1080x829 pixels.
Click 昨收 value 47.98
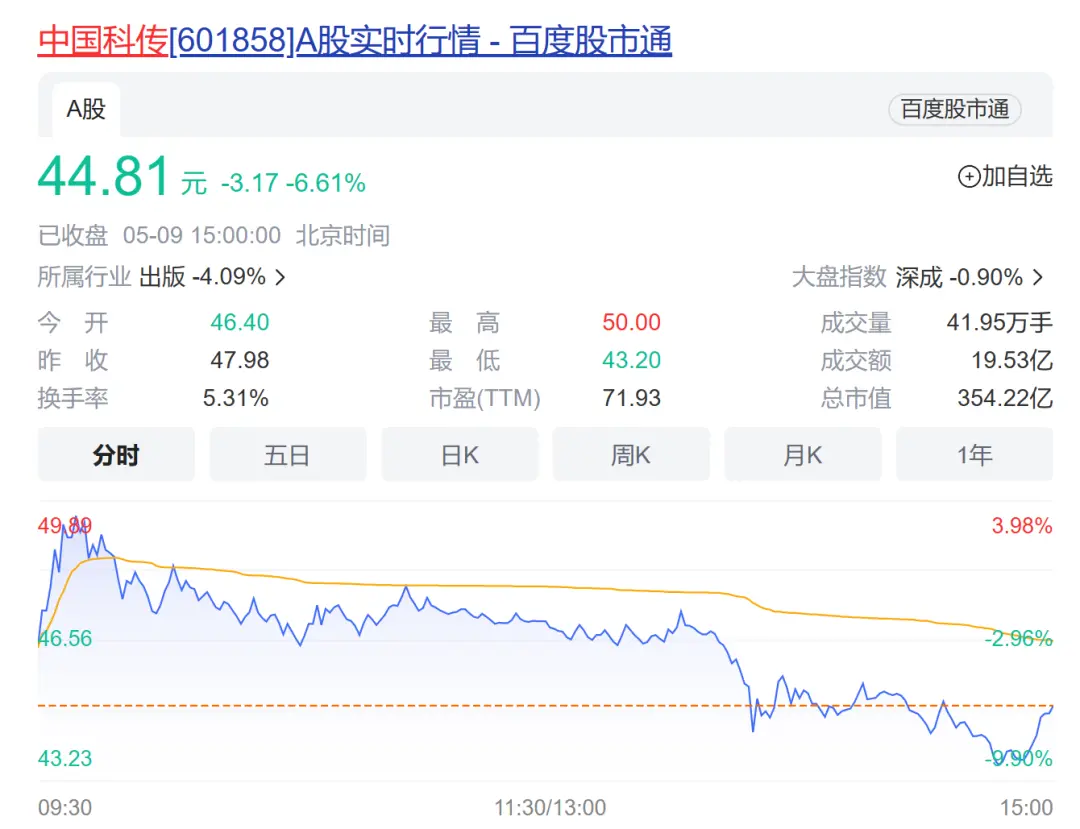pyautogui.click(x=240, y=360)
